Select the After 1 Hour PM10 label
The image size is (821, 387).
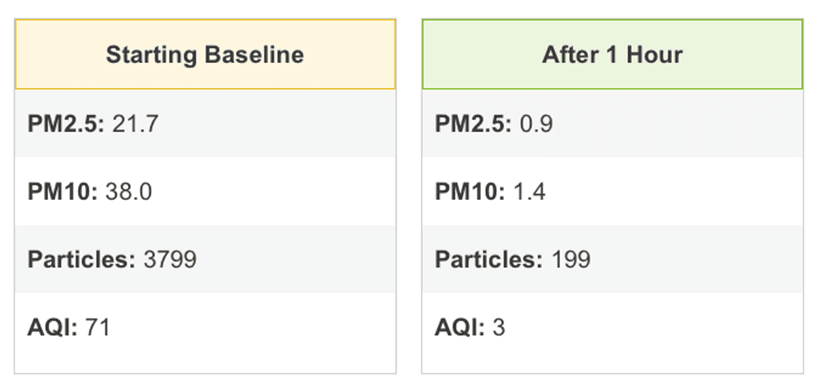470,192
